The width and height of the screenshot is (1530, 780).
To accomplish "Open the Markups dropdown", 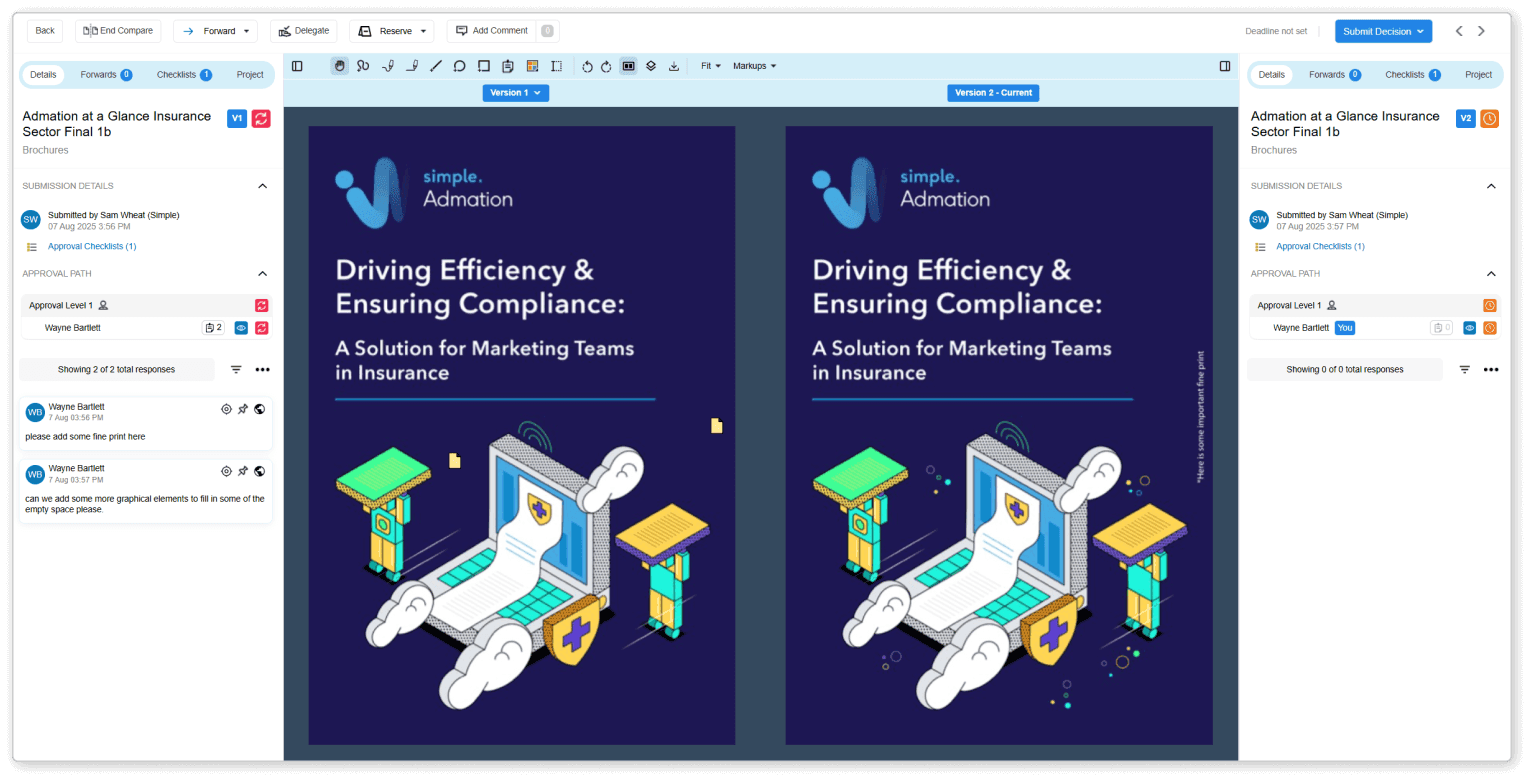I will pyautogui.click(x=754, y=66).
